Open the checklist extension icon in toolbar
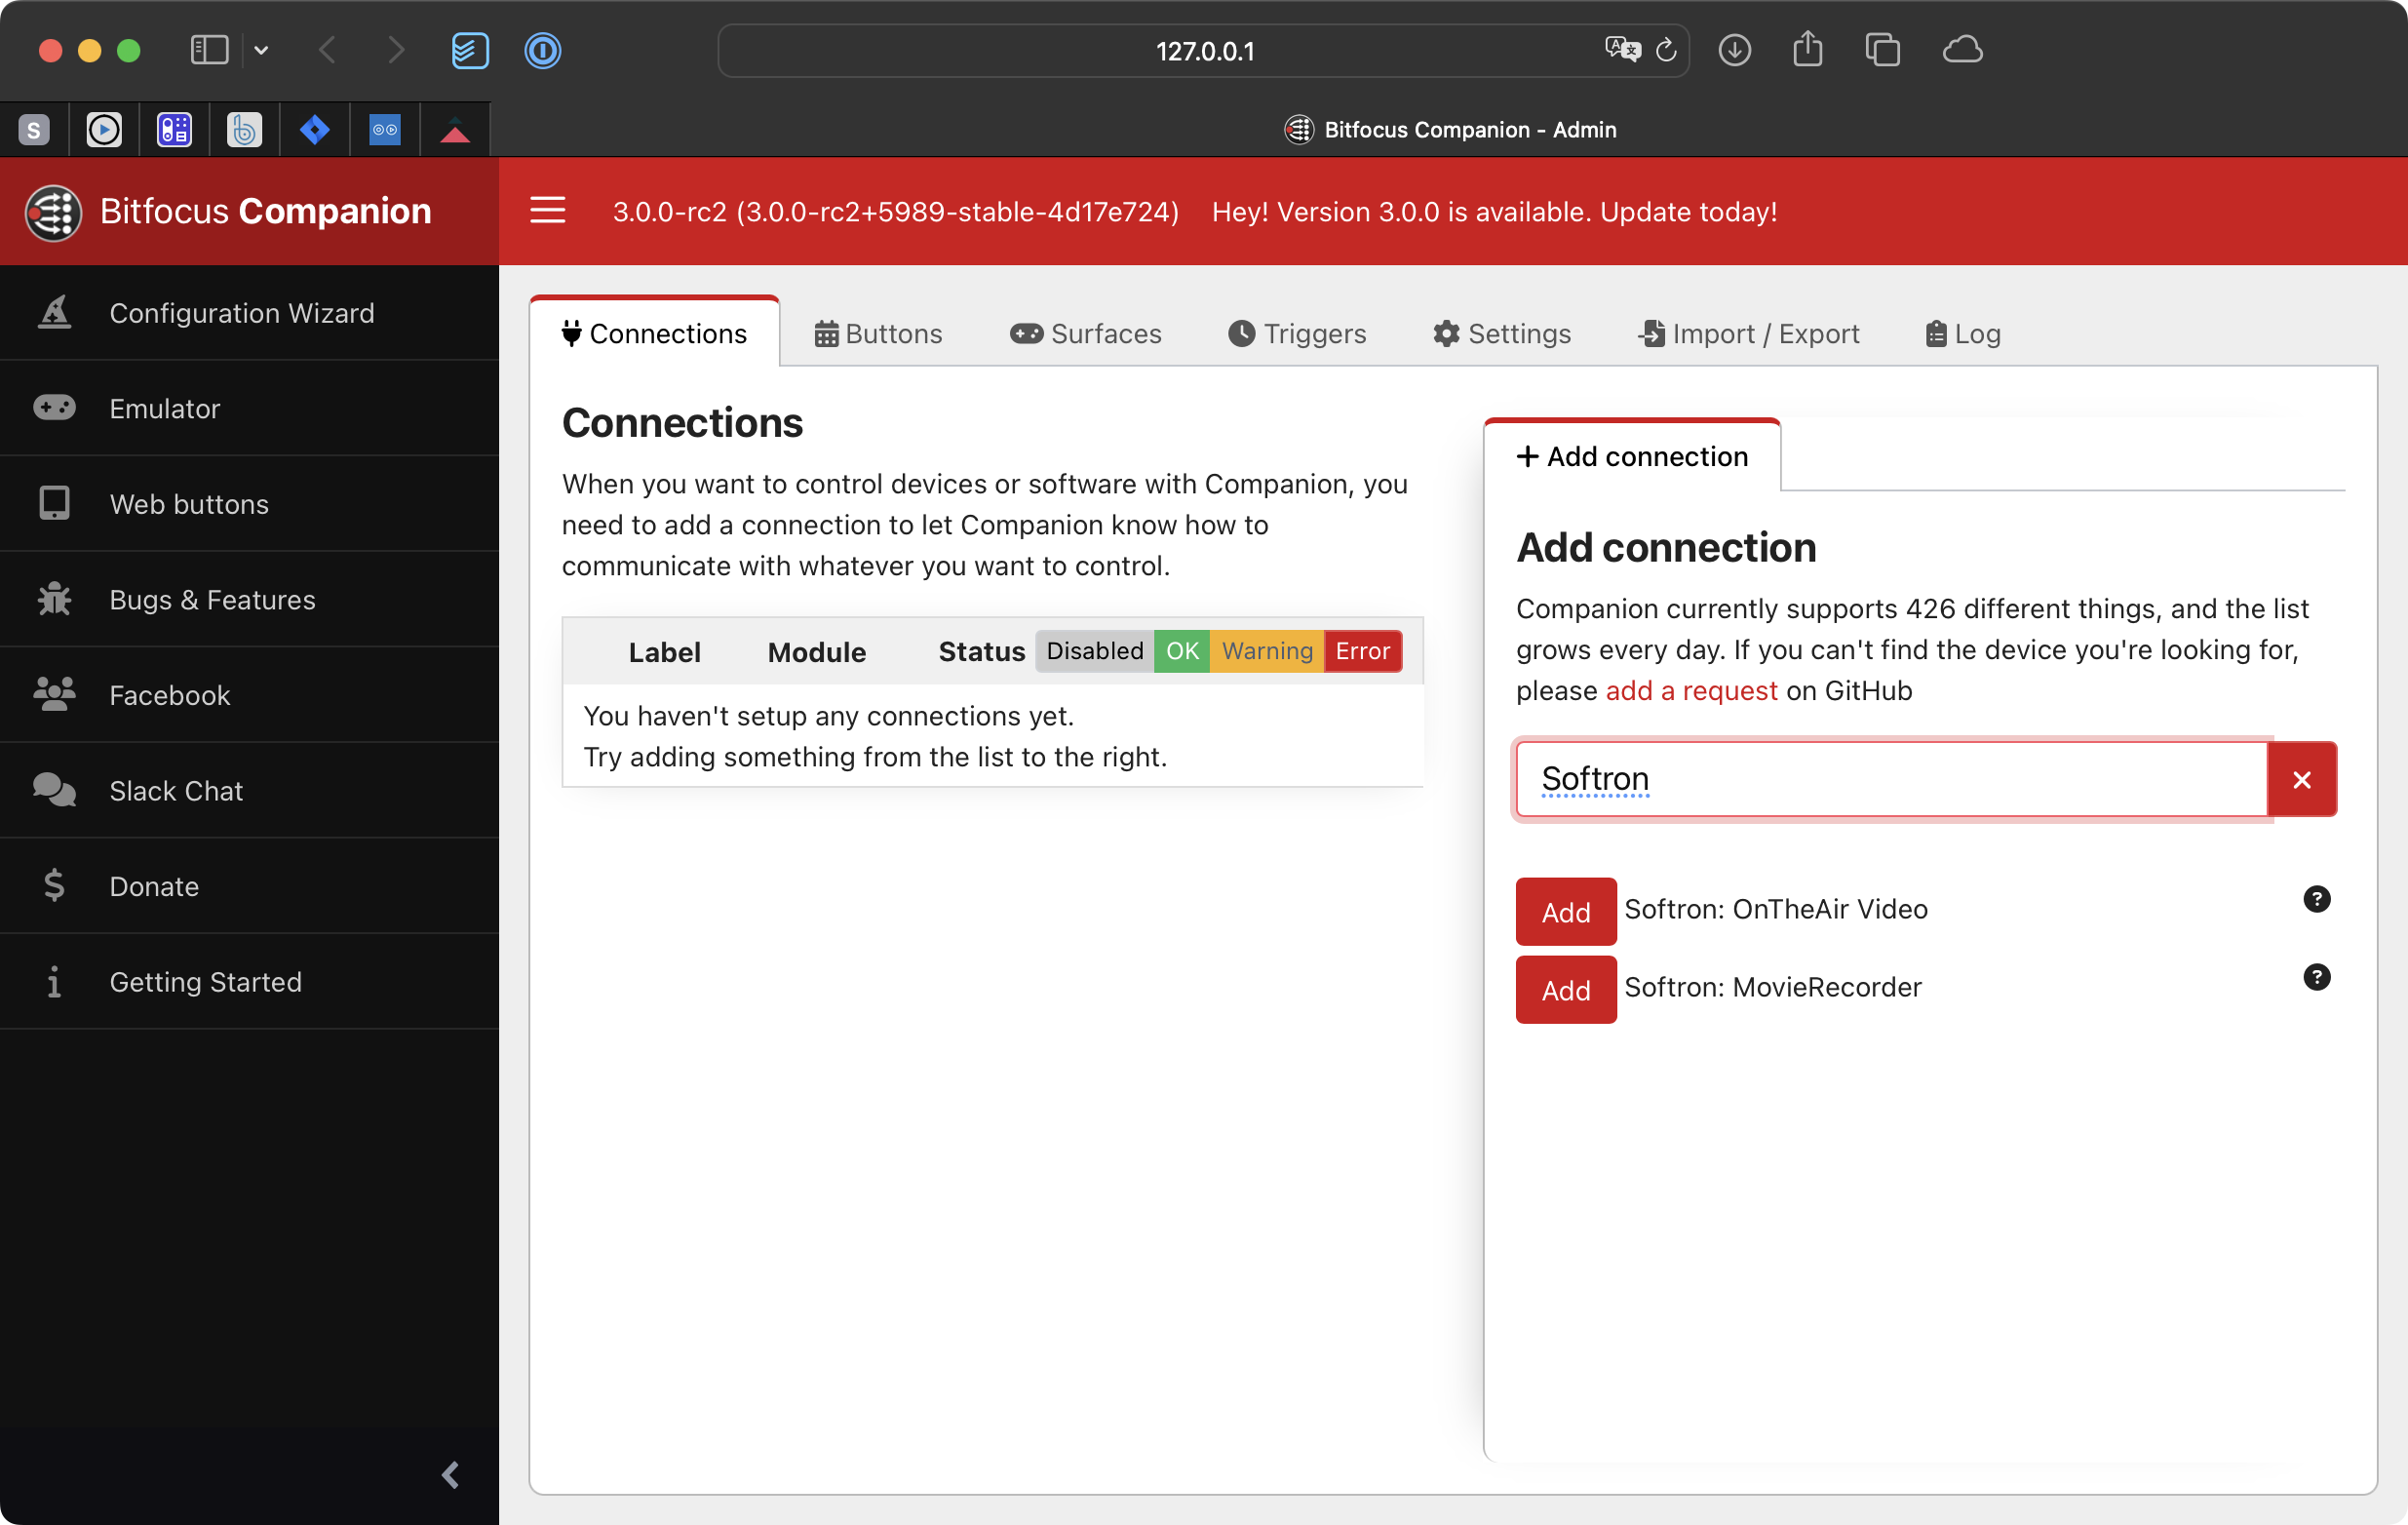2408x1525 pixels. [469, 50]
